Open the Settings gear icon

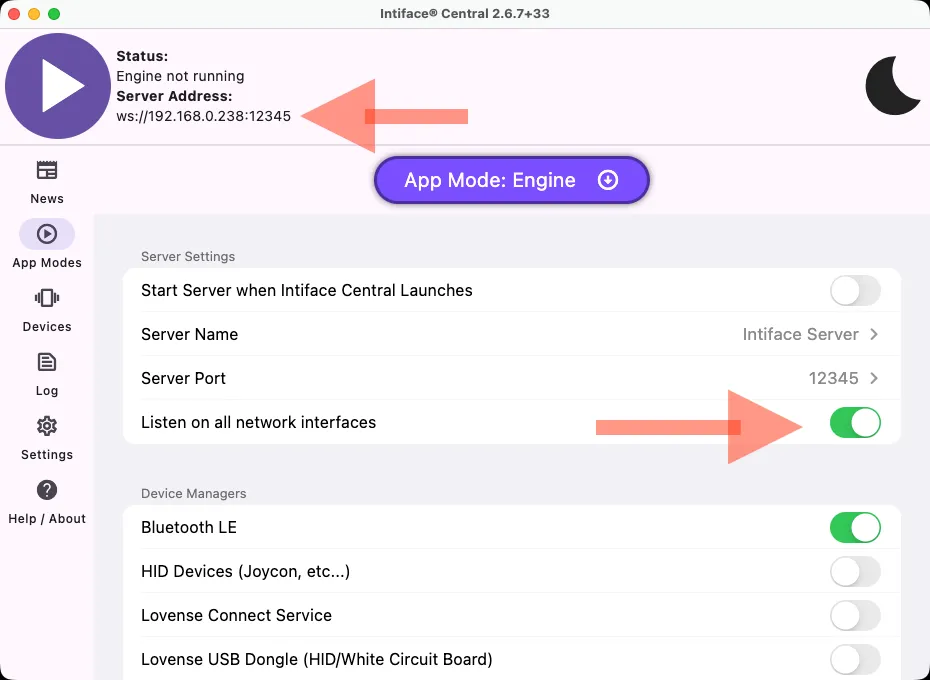46,426
